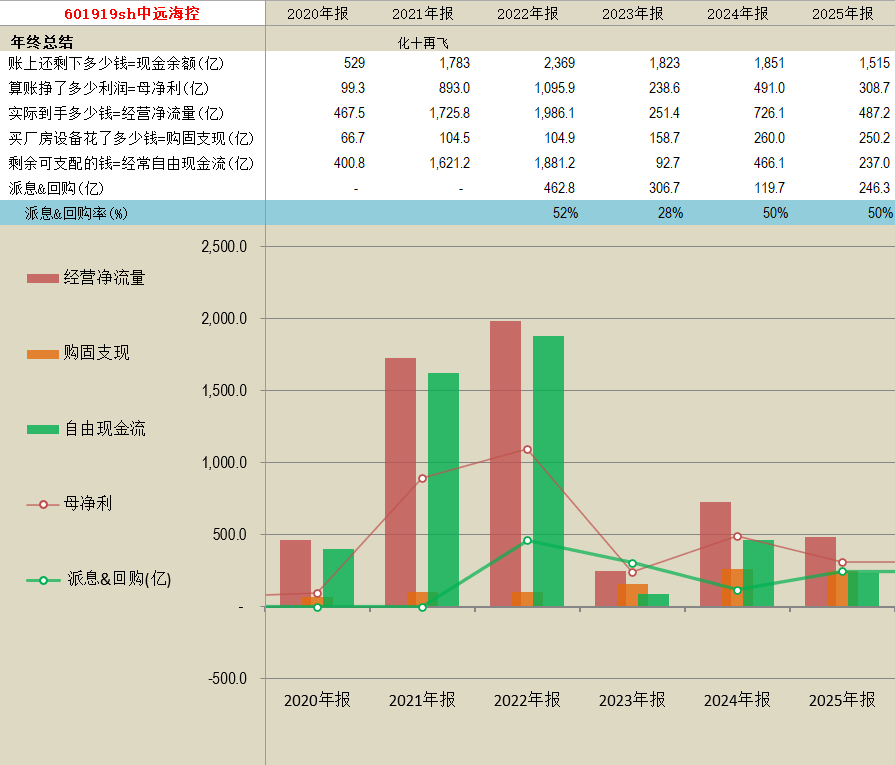The width and height of the screenshot is (895, 765).
Task: Select the cash balance value 2,369
Action: coord(559,63)
